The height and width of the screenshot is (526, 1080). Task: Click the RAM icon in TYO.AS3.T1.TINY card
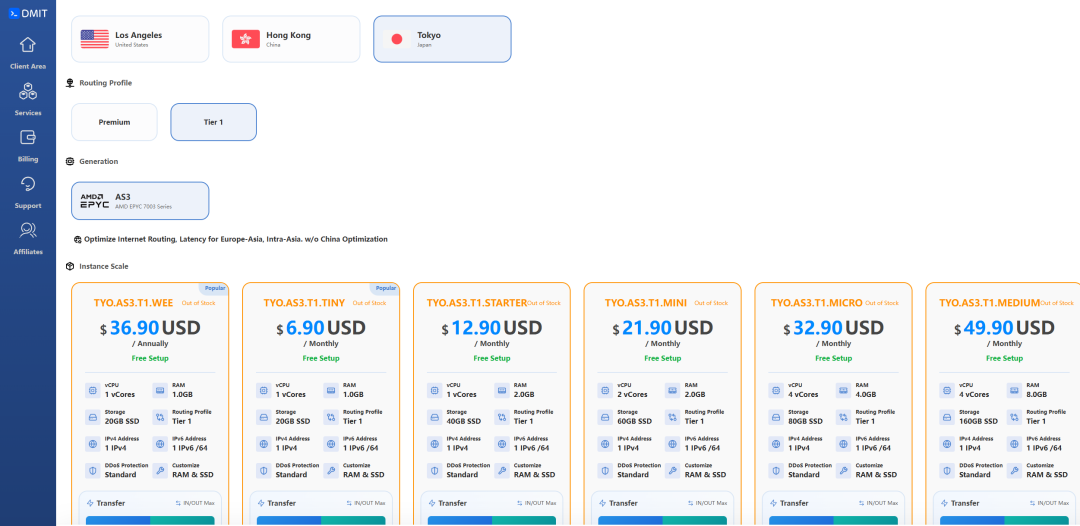tap(331, 390)
